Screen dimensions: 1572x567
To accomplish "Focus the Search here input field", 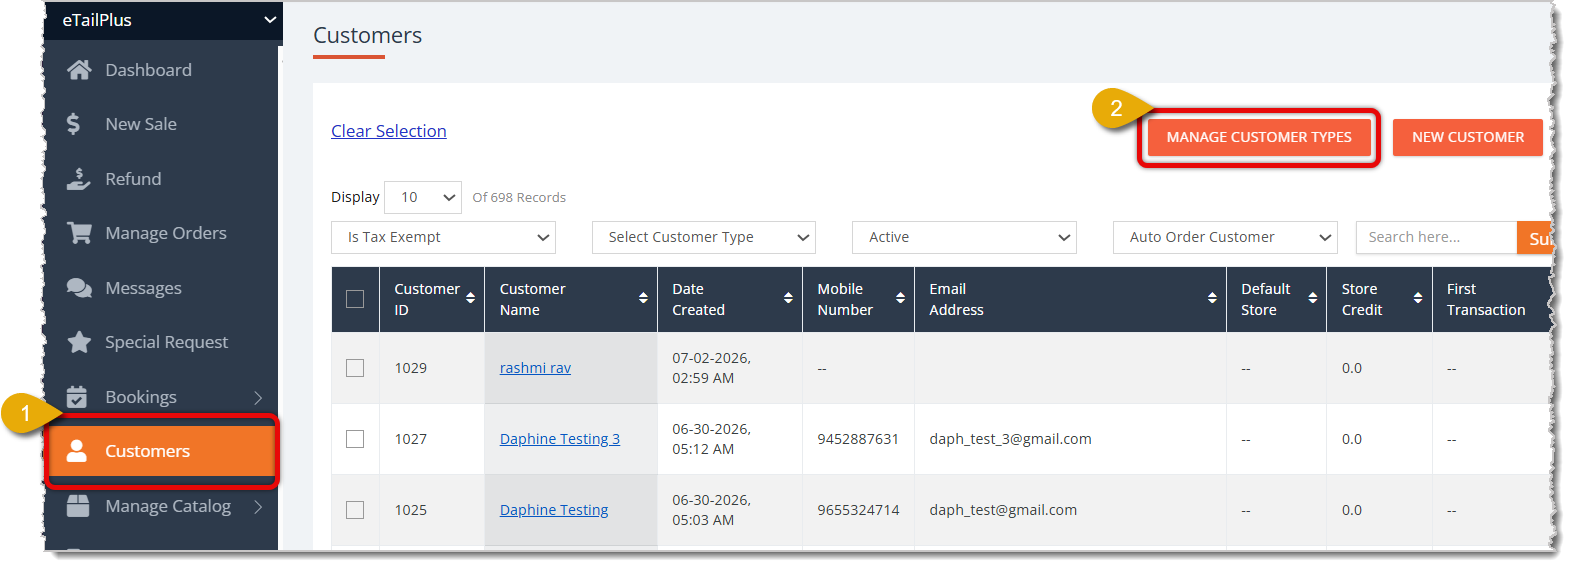I will (x=1436, y=237).
